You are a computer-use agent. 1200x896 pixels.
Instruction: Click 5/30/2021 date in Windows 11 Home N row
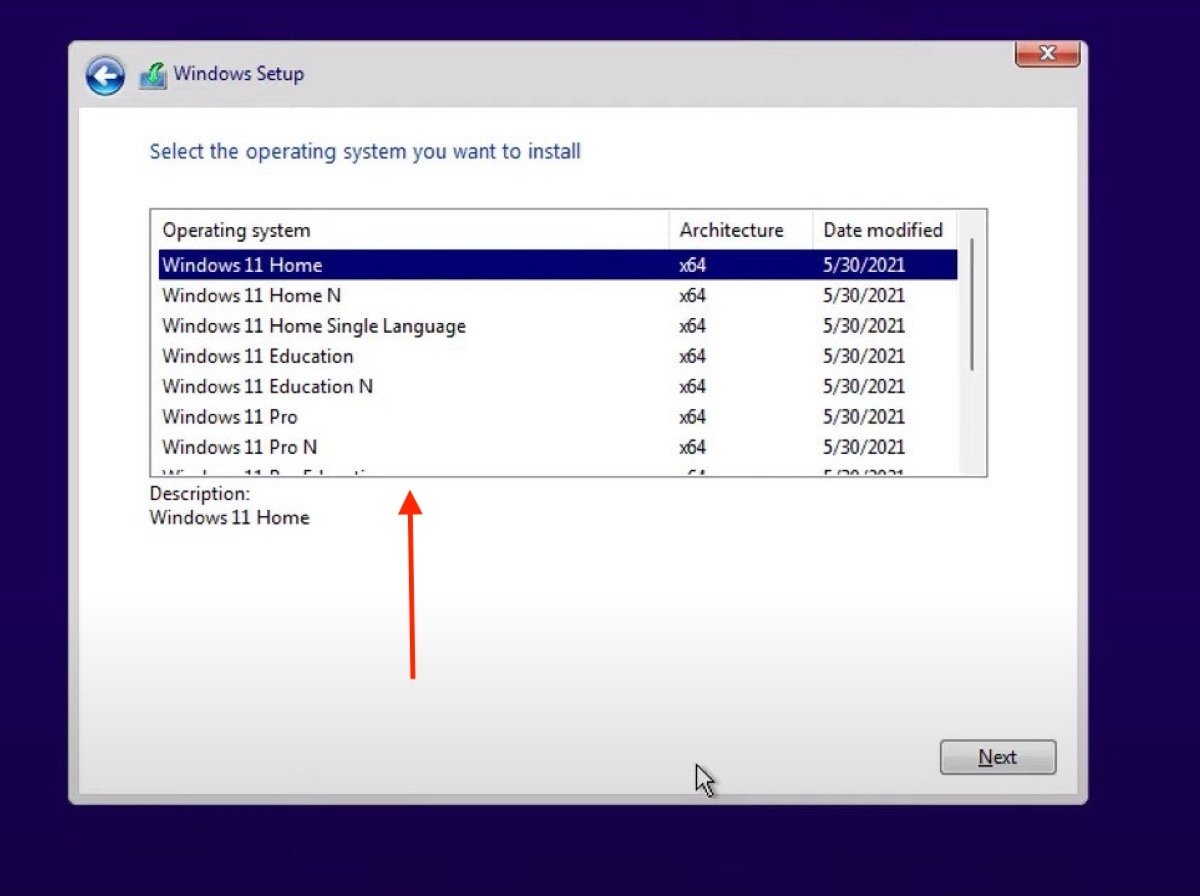864,295
